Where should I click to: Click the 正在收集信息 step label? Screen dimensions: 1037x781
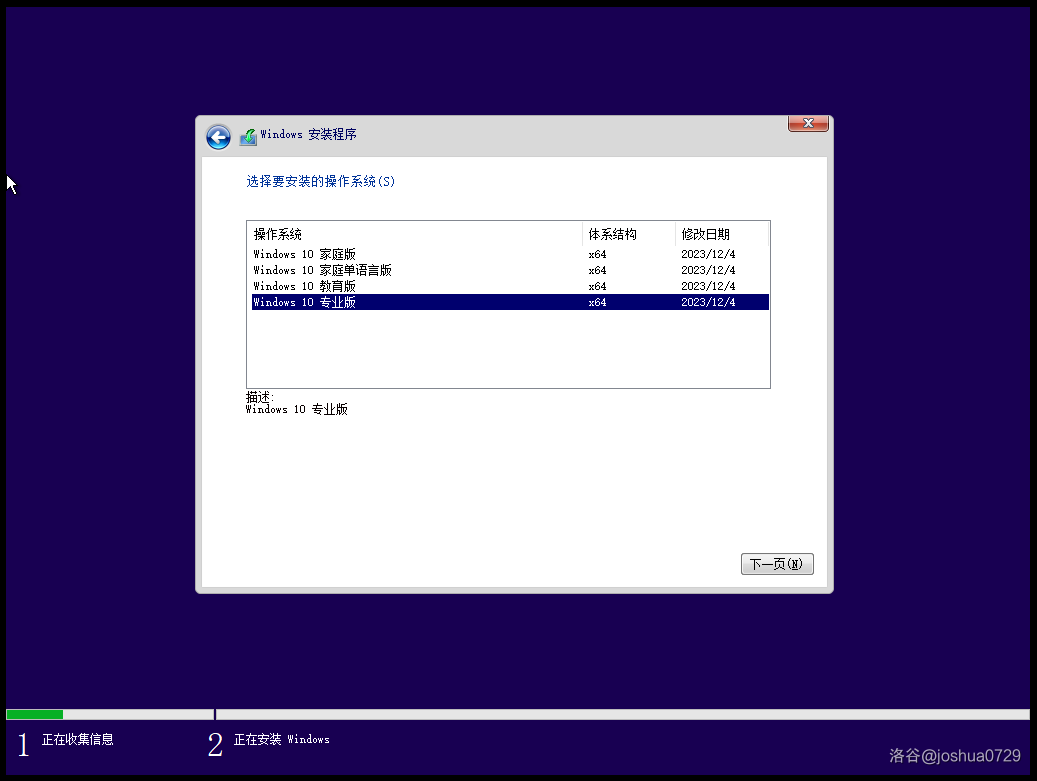(77, 739)
